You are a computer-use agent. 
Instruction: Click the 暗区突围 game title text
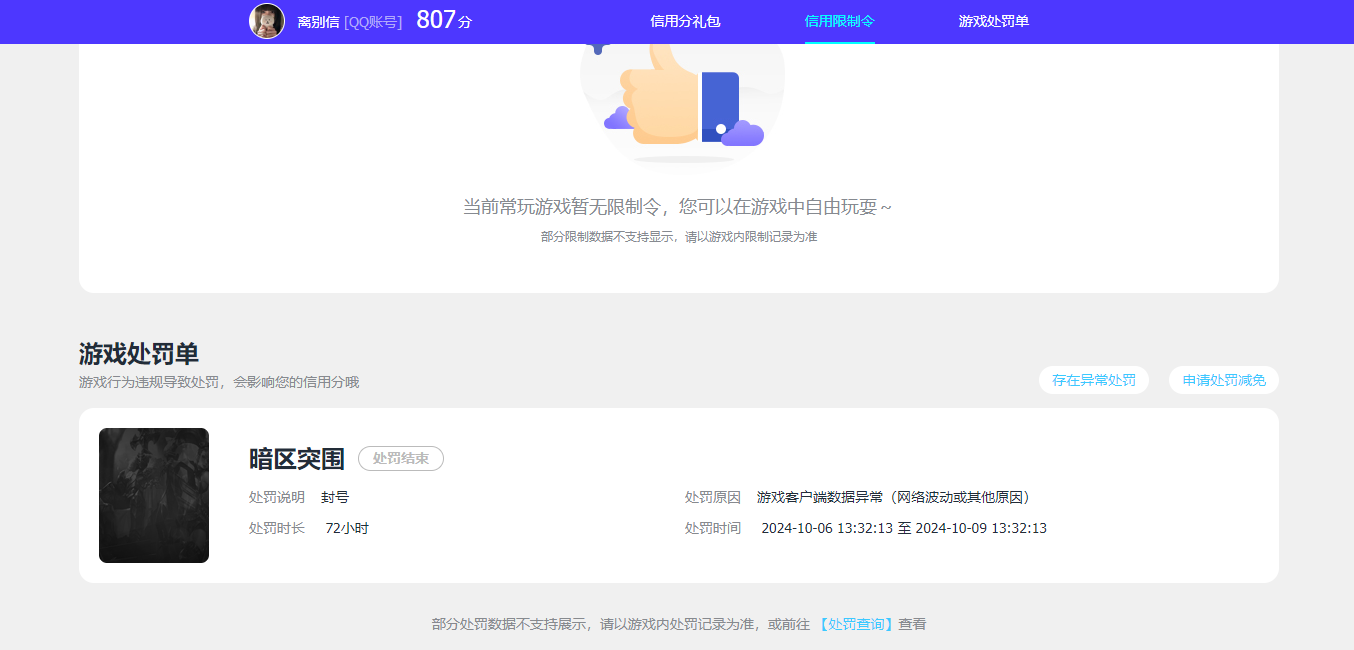tap(296, 458)
